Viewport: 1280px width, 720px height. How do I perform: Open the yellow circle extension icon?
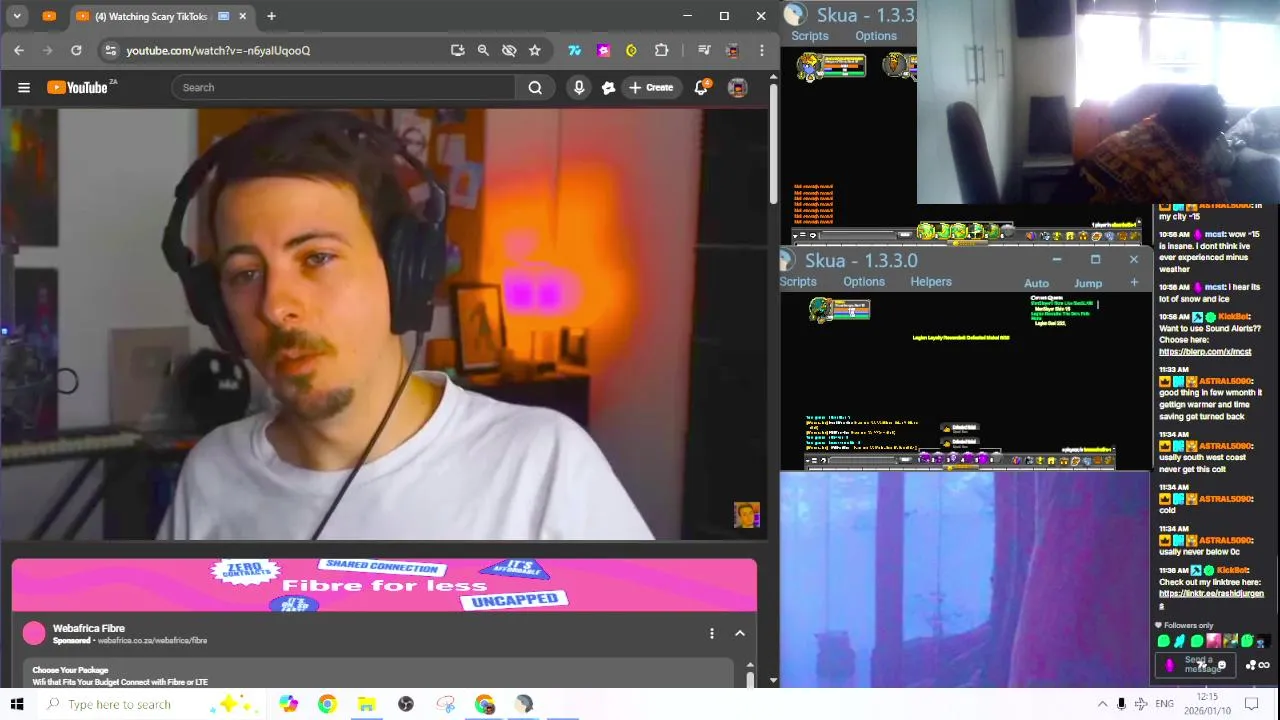(x=631, y=50)
